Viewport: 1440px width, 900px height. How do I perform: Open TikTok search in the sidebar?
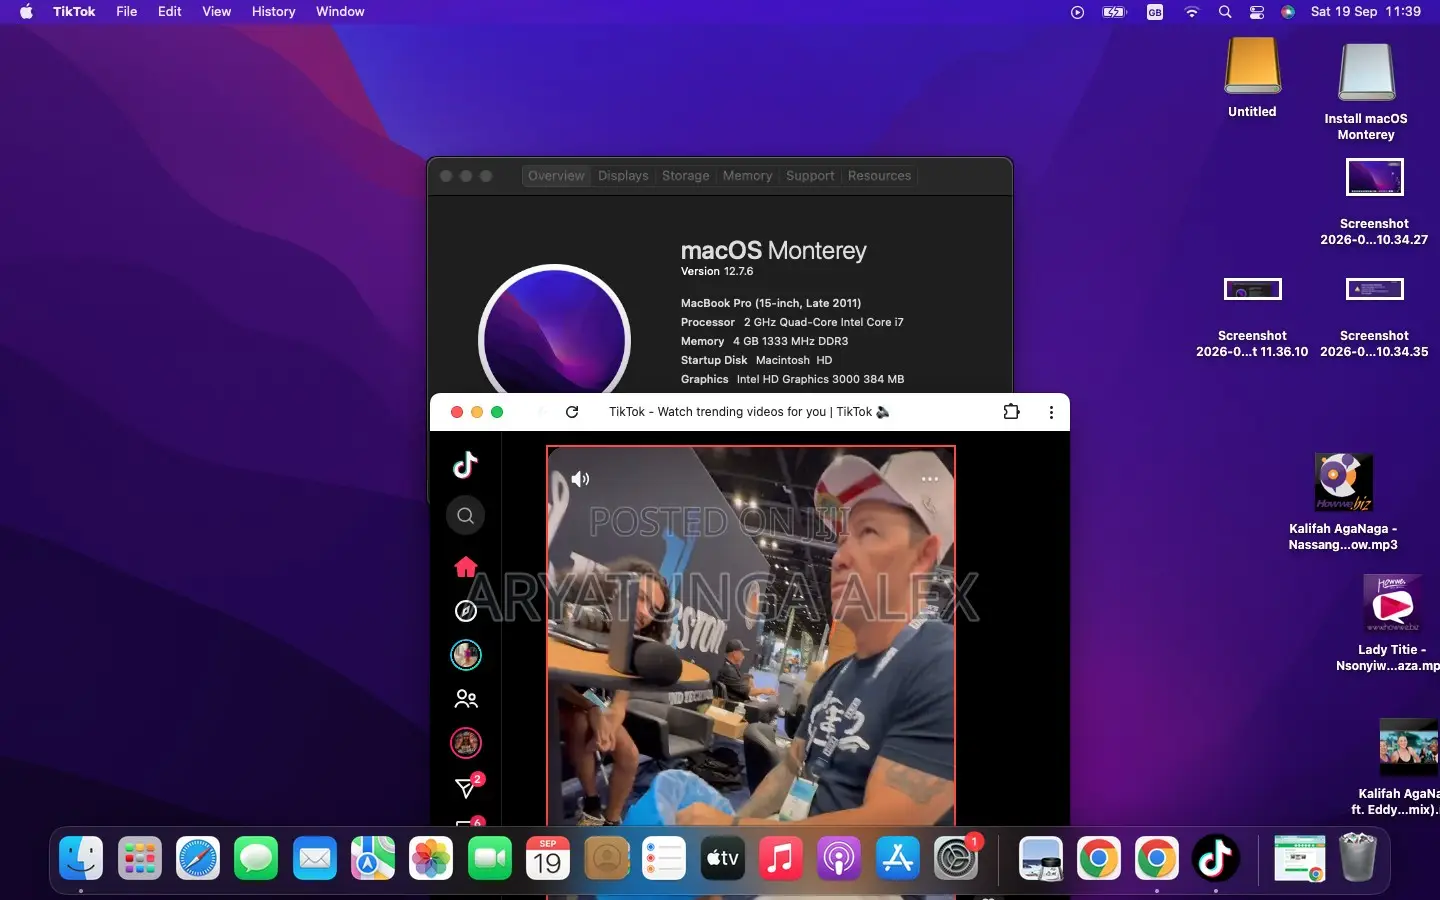pyautogui.click(x=465, y=516)
